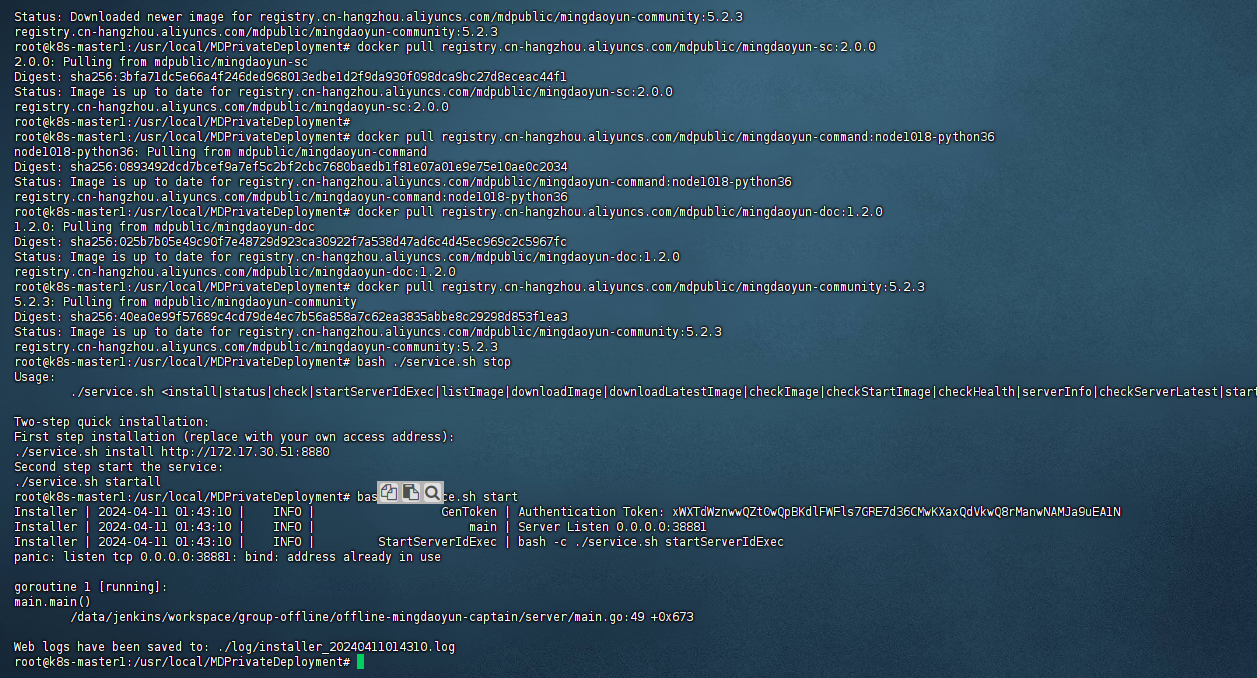1257x678 pixels.
Task: Click the 'bash ./service.sh stop' command
Action: [434, 362]
